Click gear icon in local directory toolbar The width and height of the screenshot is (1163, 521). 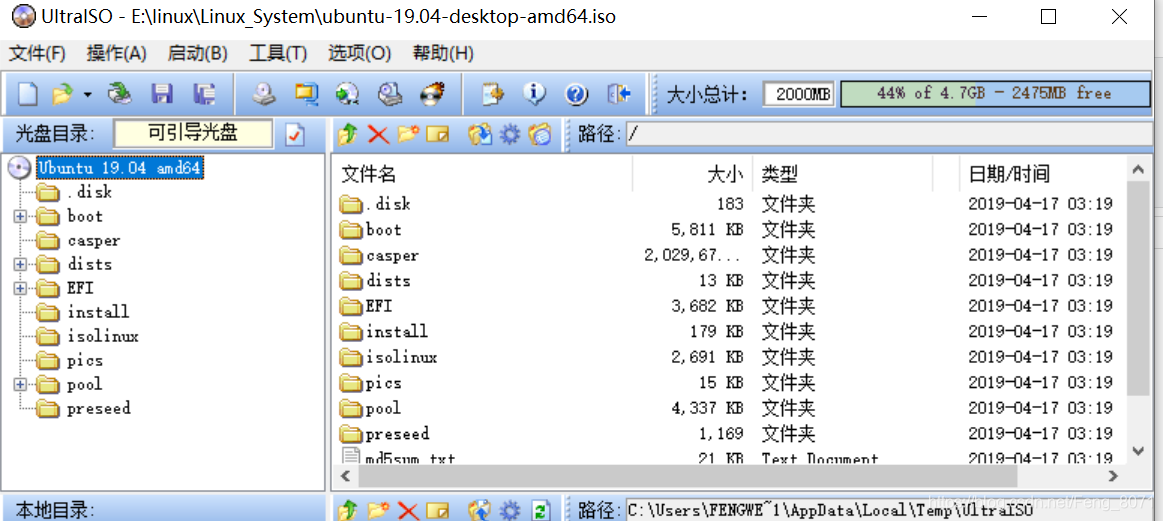click(510, 510)
